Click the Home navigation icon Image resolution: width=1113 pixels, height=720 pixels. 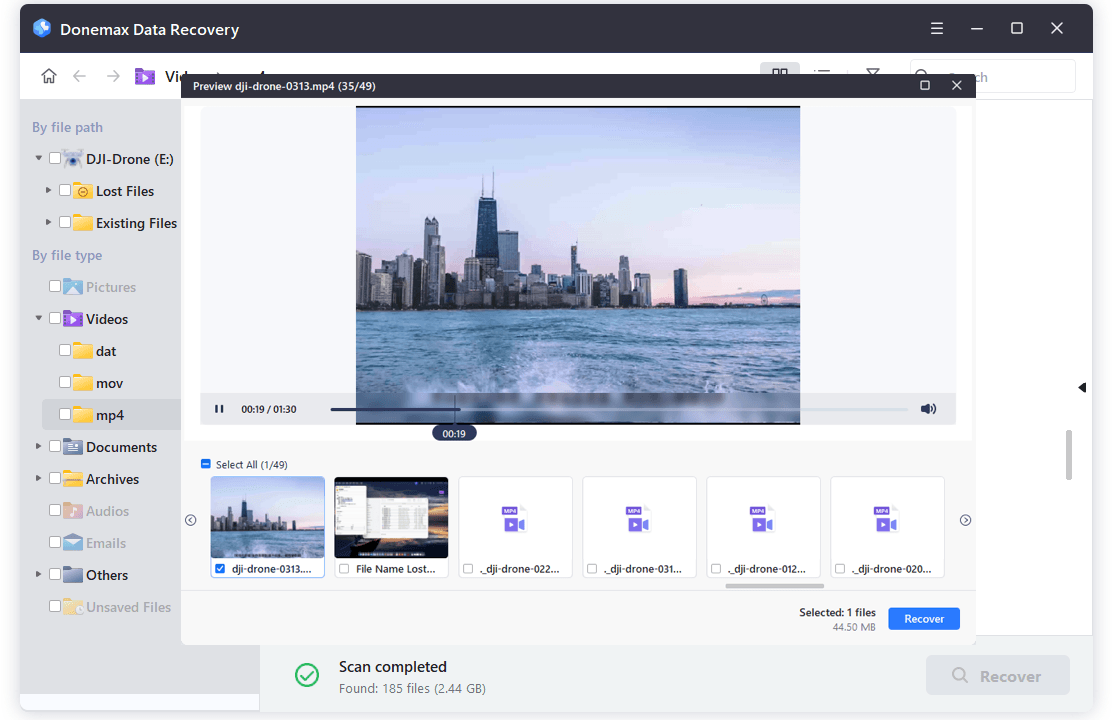click(x=48, y=75)
